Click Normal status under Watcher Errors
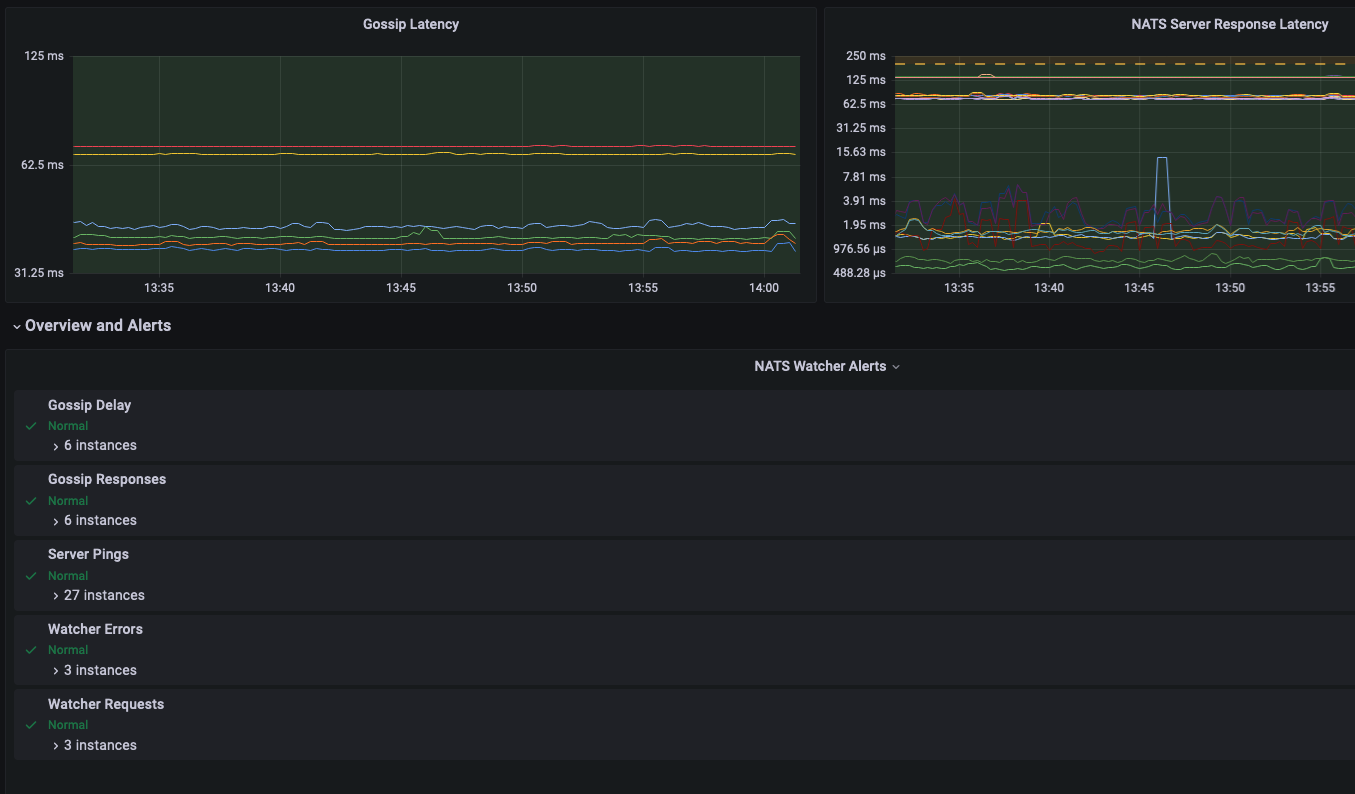The height and width of the screenshot is (794, 1355). (68, 650)
